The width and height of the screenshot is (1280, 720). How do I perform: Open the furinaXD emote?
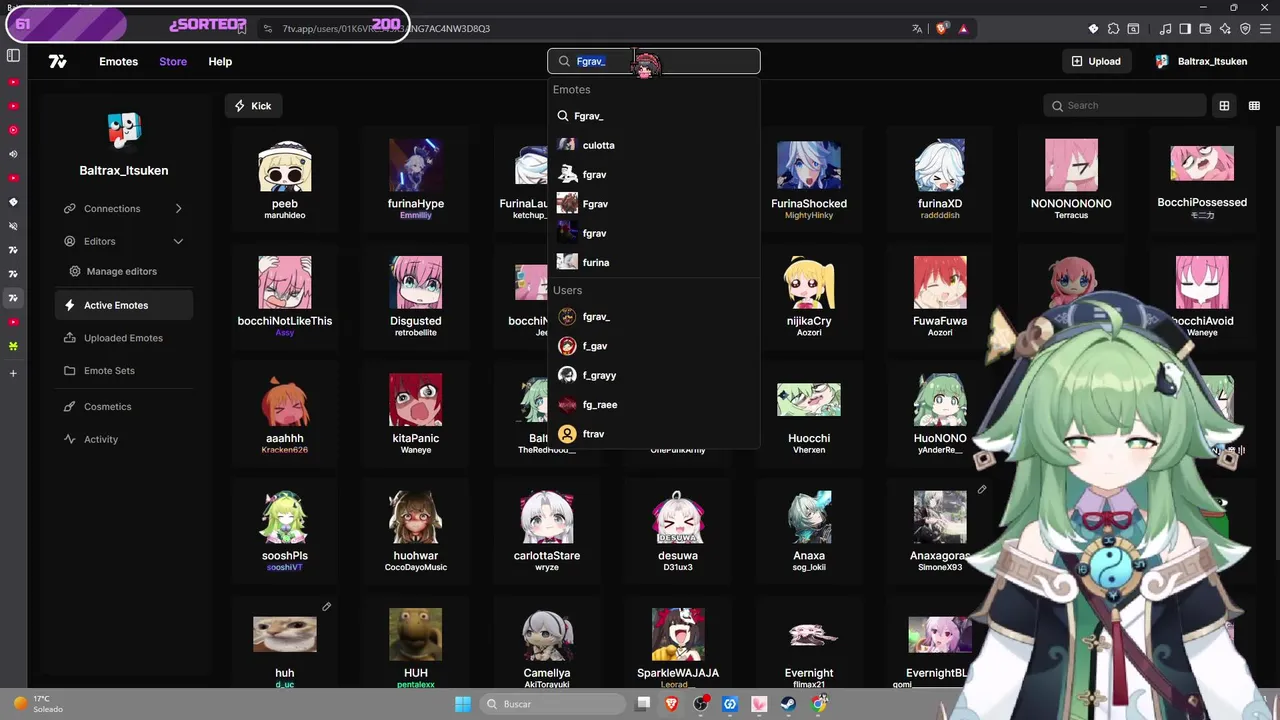pyautogui.click(x=940, y=178)
